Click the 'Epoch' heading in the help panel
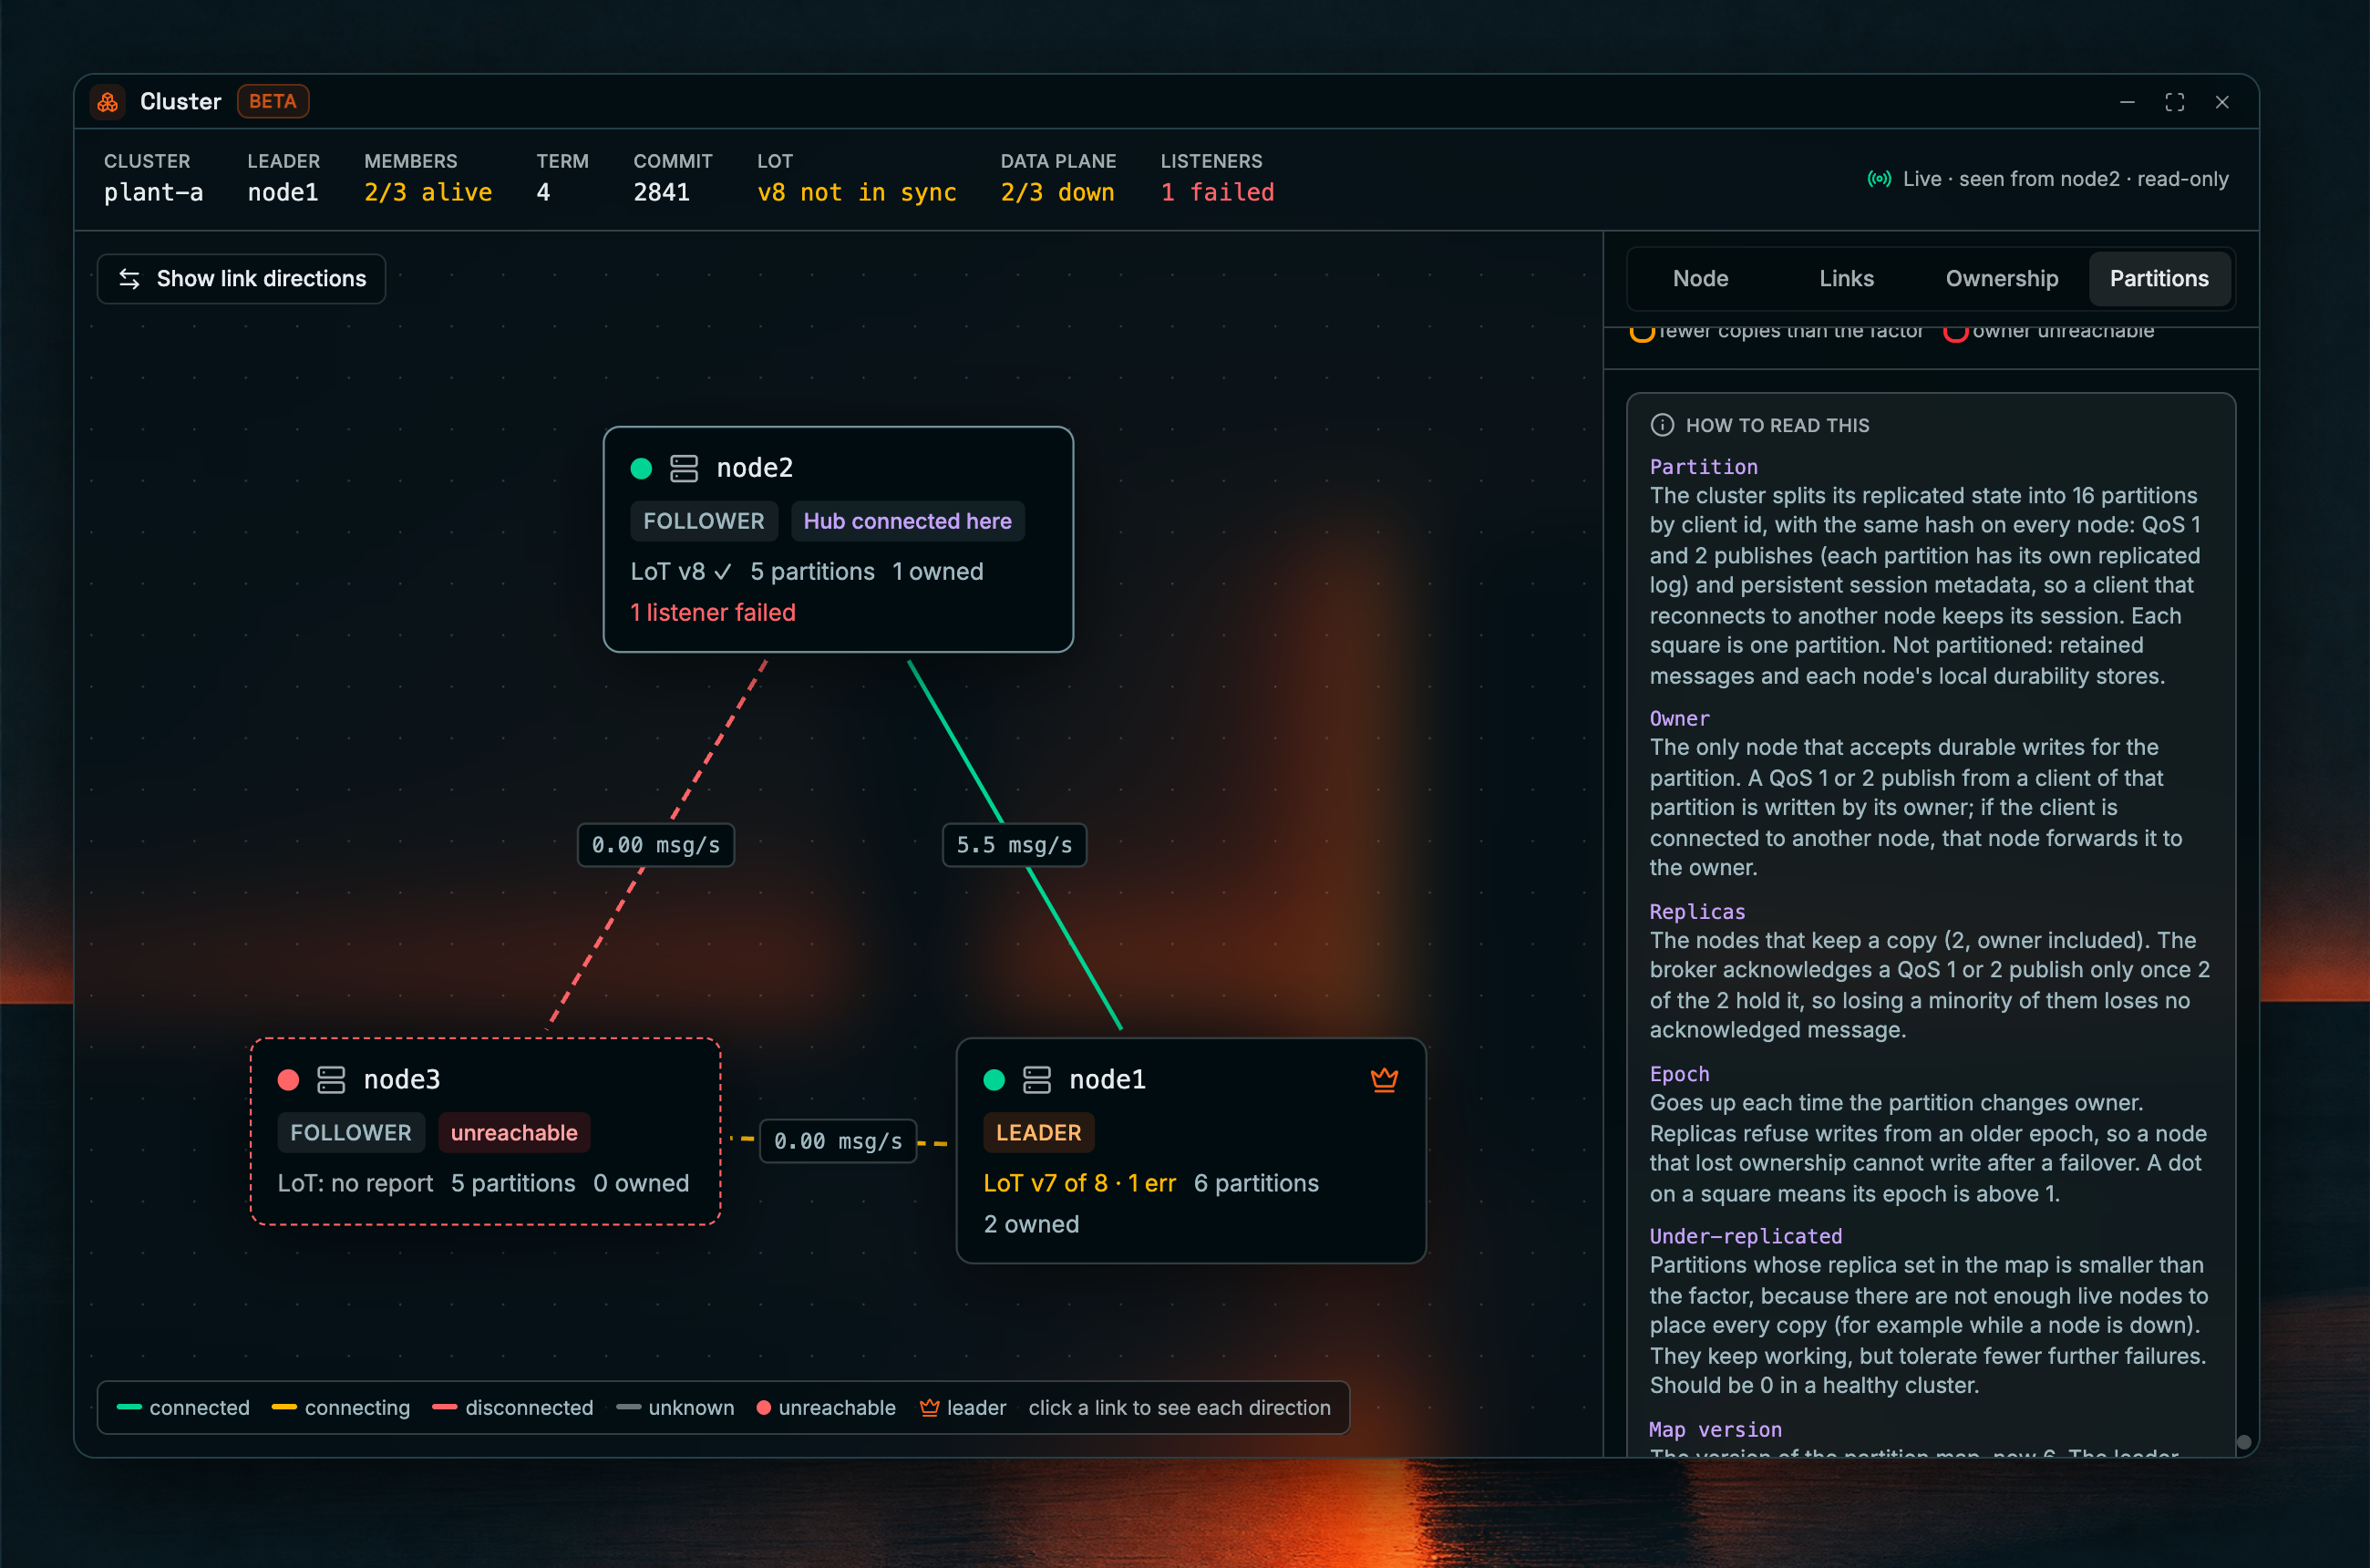This screenshot has width=2370, height=1568. [1679, 1075]
